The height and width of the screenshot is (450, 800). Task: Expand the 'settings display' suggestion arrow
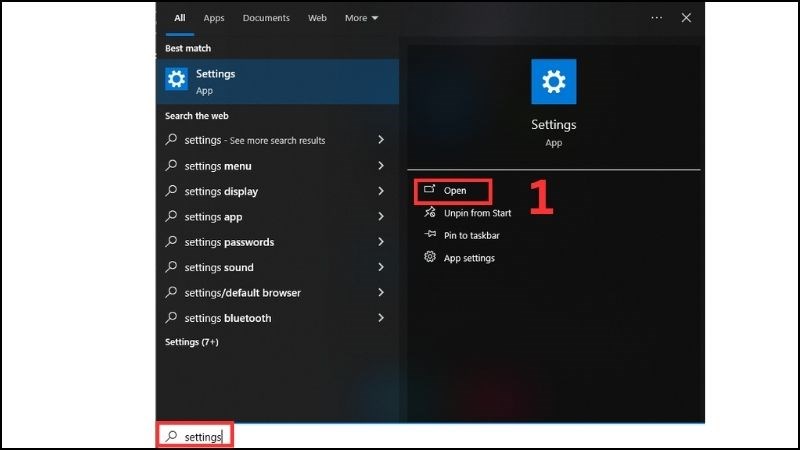(x=381, y=191)
